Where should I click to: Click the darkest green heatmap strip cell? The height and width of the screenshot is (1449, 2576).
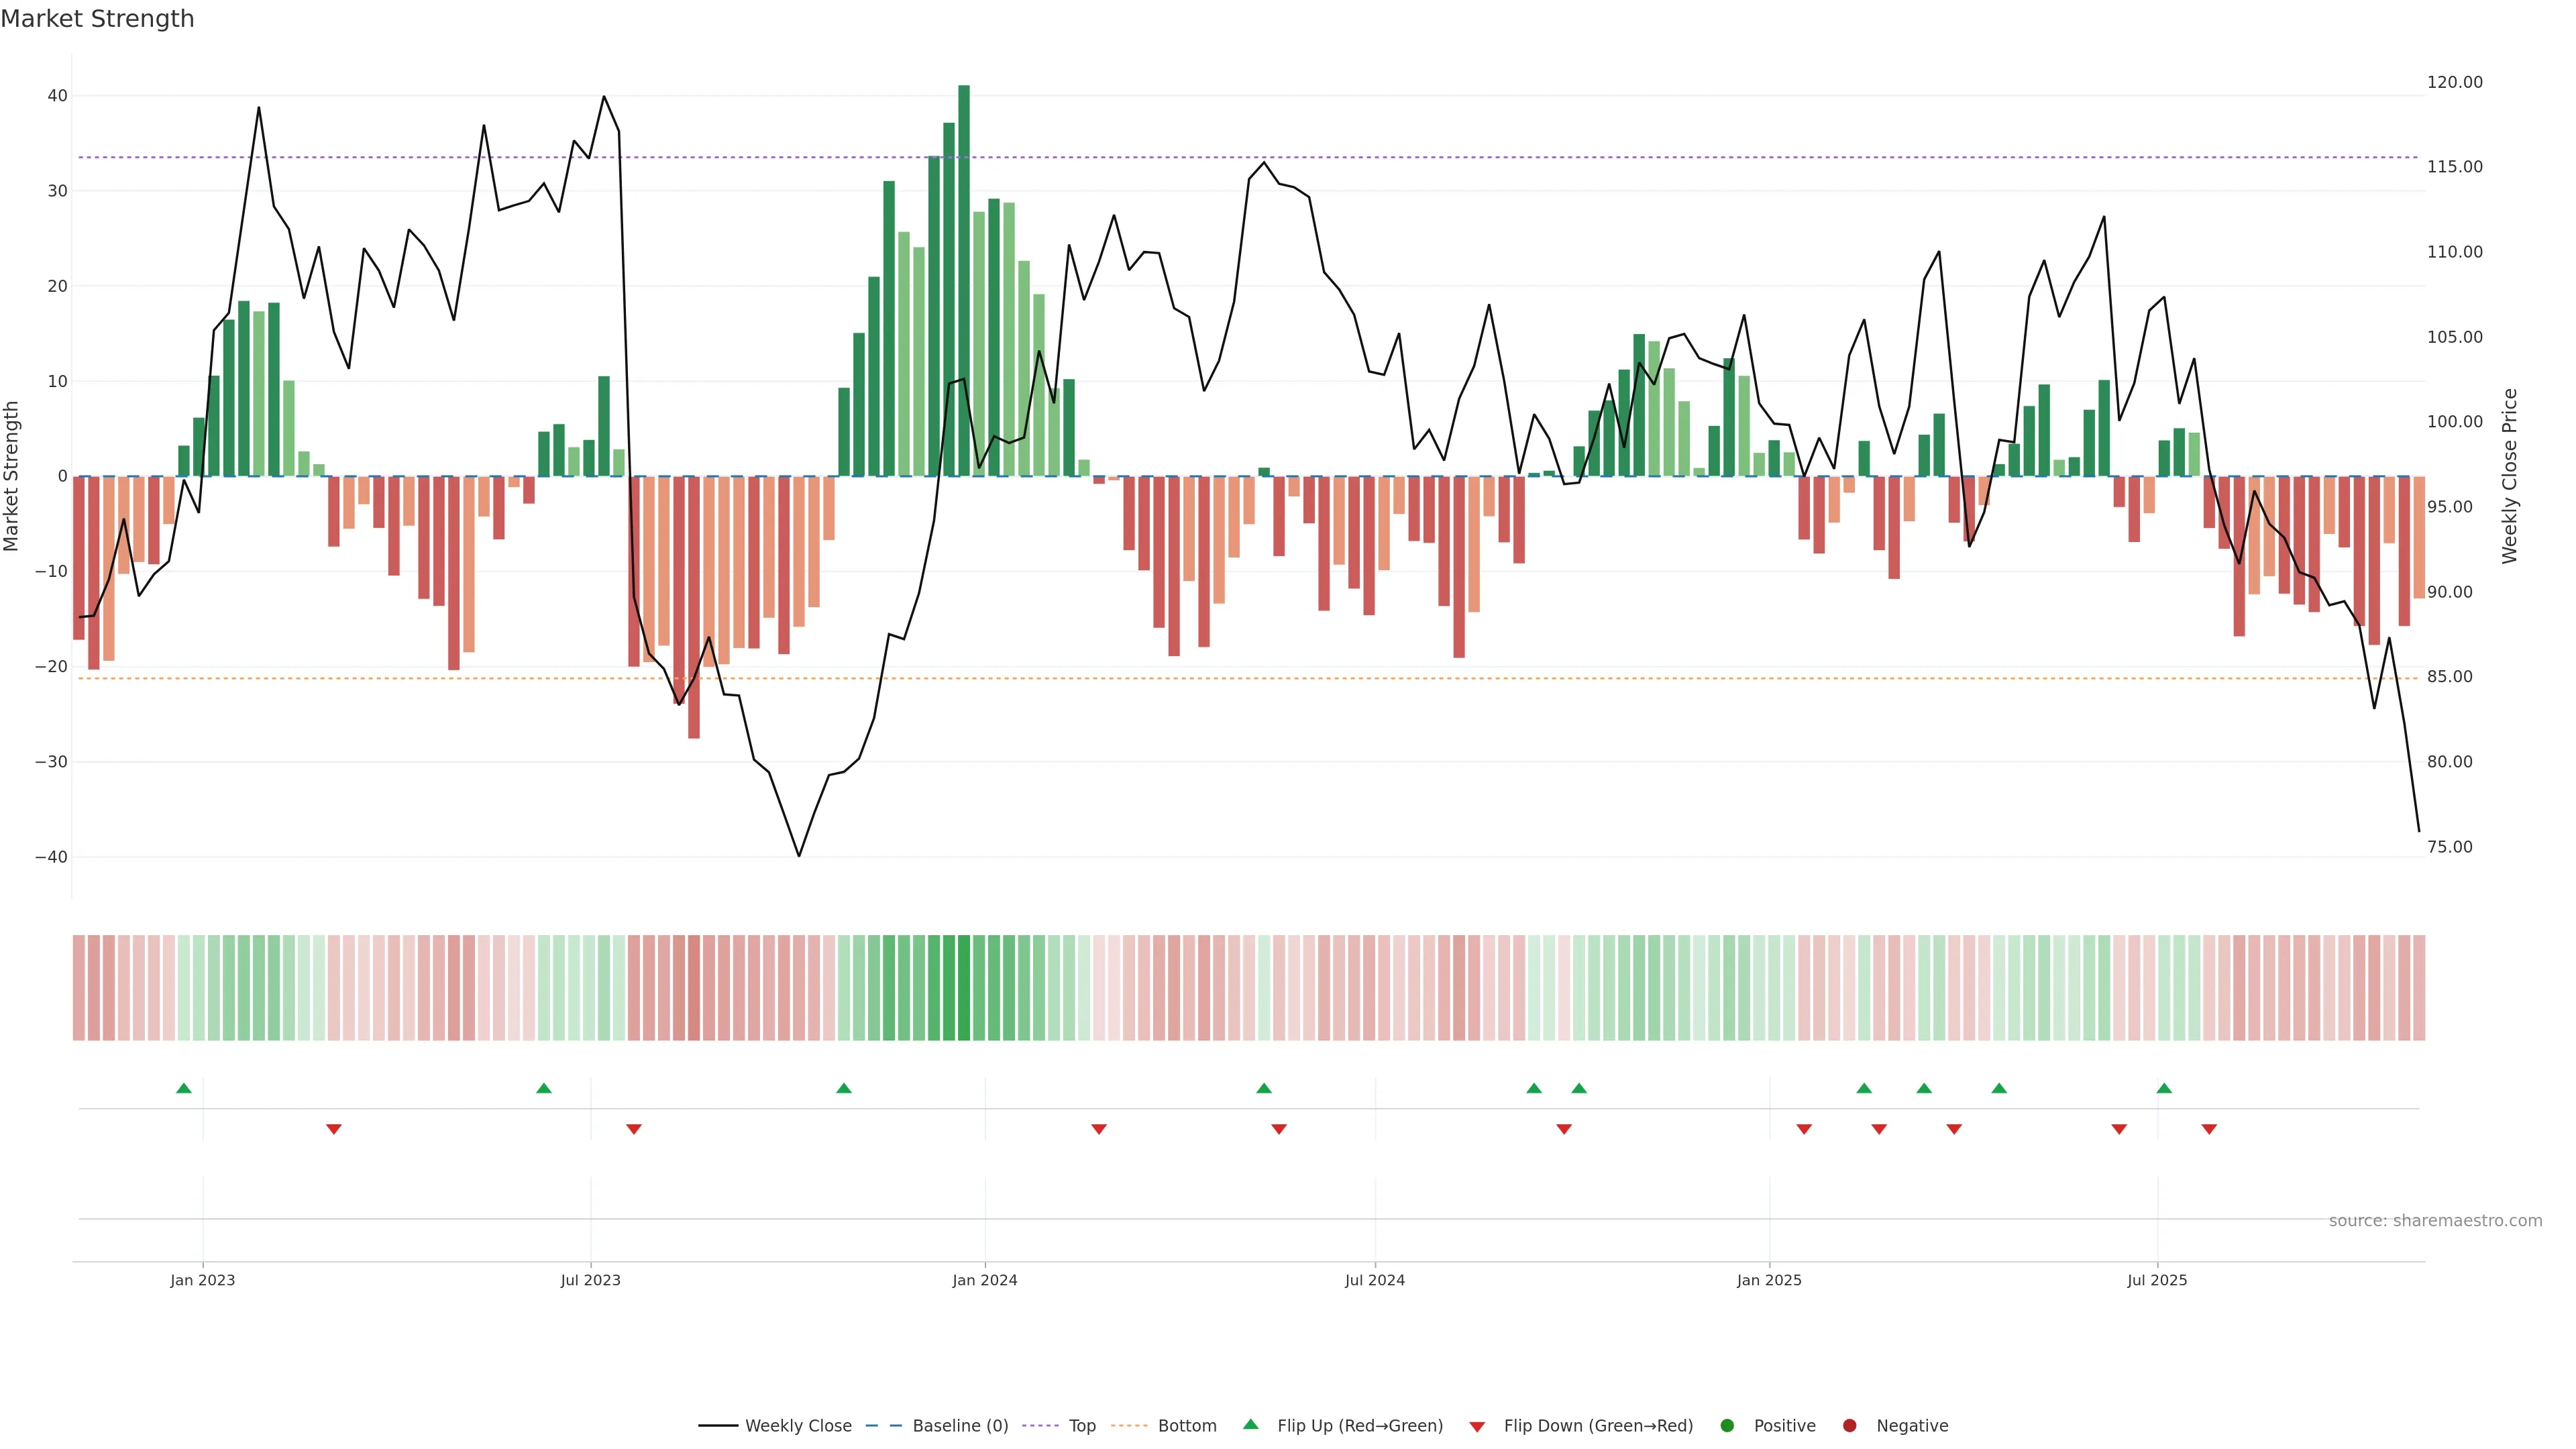pos(964,987)
